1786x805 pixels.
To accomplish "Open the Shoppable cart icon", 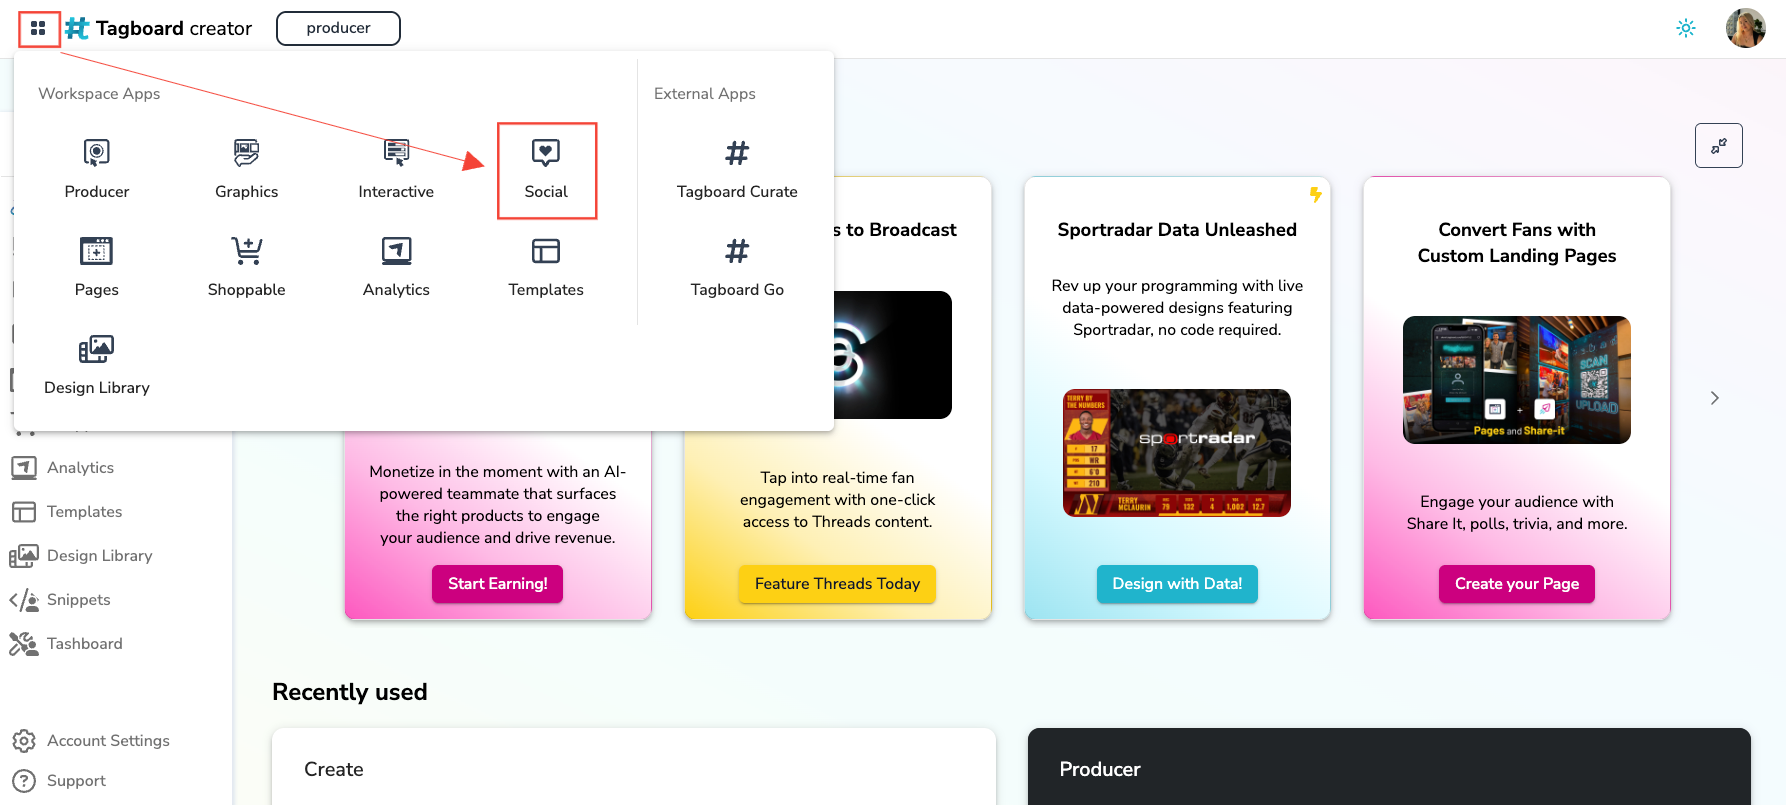I will [x=246, y=250].
